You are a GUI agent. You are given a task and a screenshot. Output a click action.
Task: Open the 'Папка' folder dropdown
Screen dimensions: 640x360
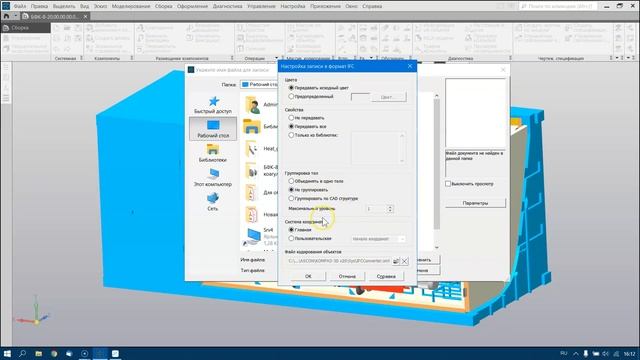pyautogui.click(x=259, y=84)
